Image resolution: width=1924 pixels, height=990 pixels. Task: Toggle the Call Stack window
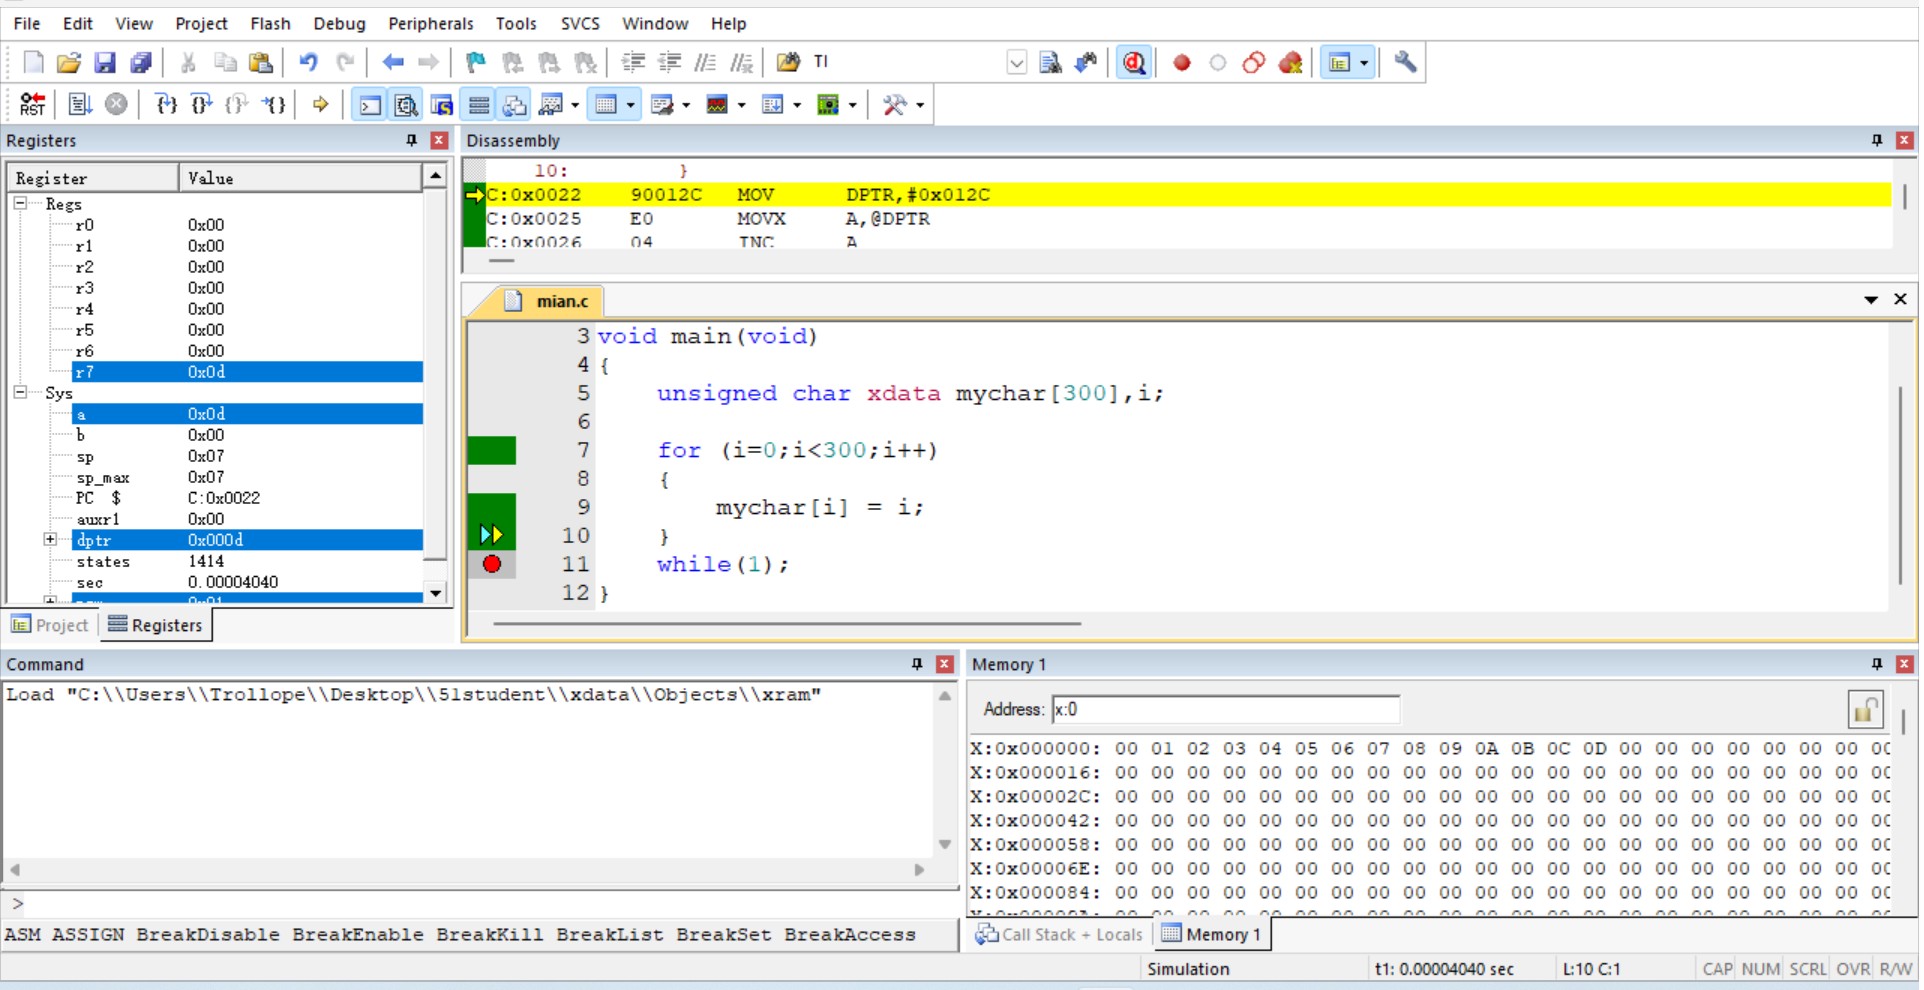[x=515, y=104]
